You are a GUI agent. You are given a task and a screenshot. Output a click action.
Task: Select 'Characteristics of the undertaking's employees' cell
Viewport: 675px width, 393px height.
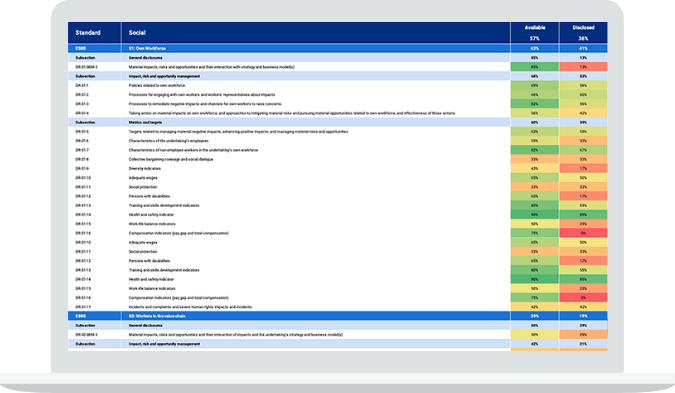168,141
